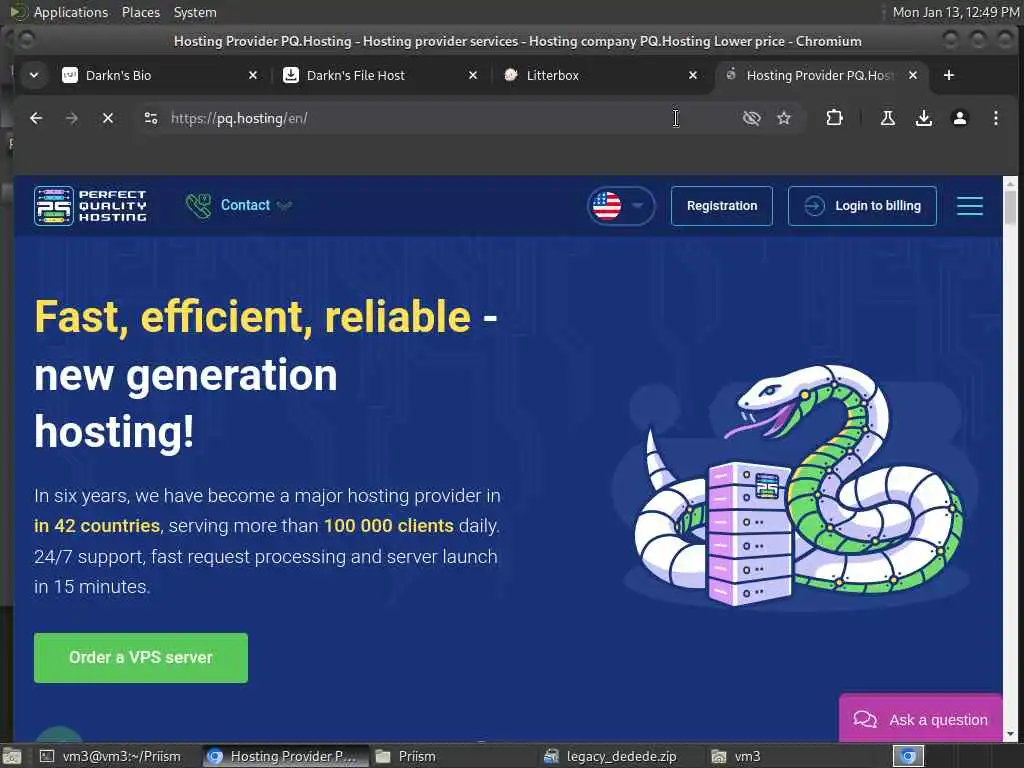Open the System menu
Screen dimensions: 1024x768
[195, 12]
